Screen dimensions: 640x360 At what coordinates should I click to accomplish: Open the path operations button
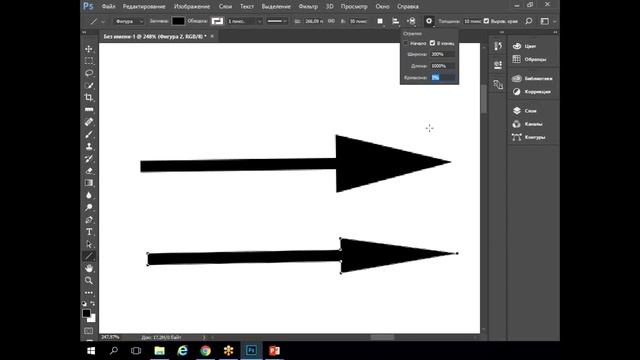pos(380,21)
